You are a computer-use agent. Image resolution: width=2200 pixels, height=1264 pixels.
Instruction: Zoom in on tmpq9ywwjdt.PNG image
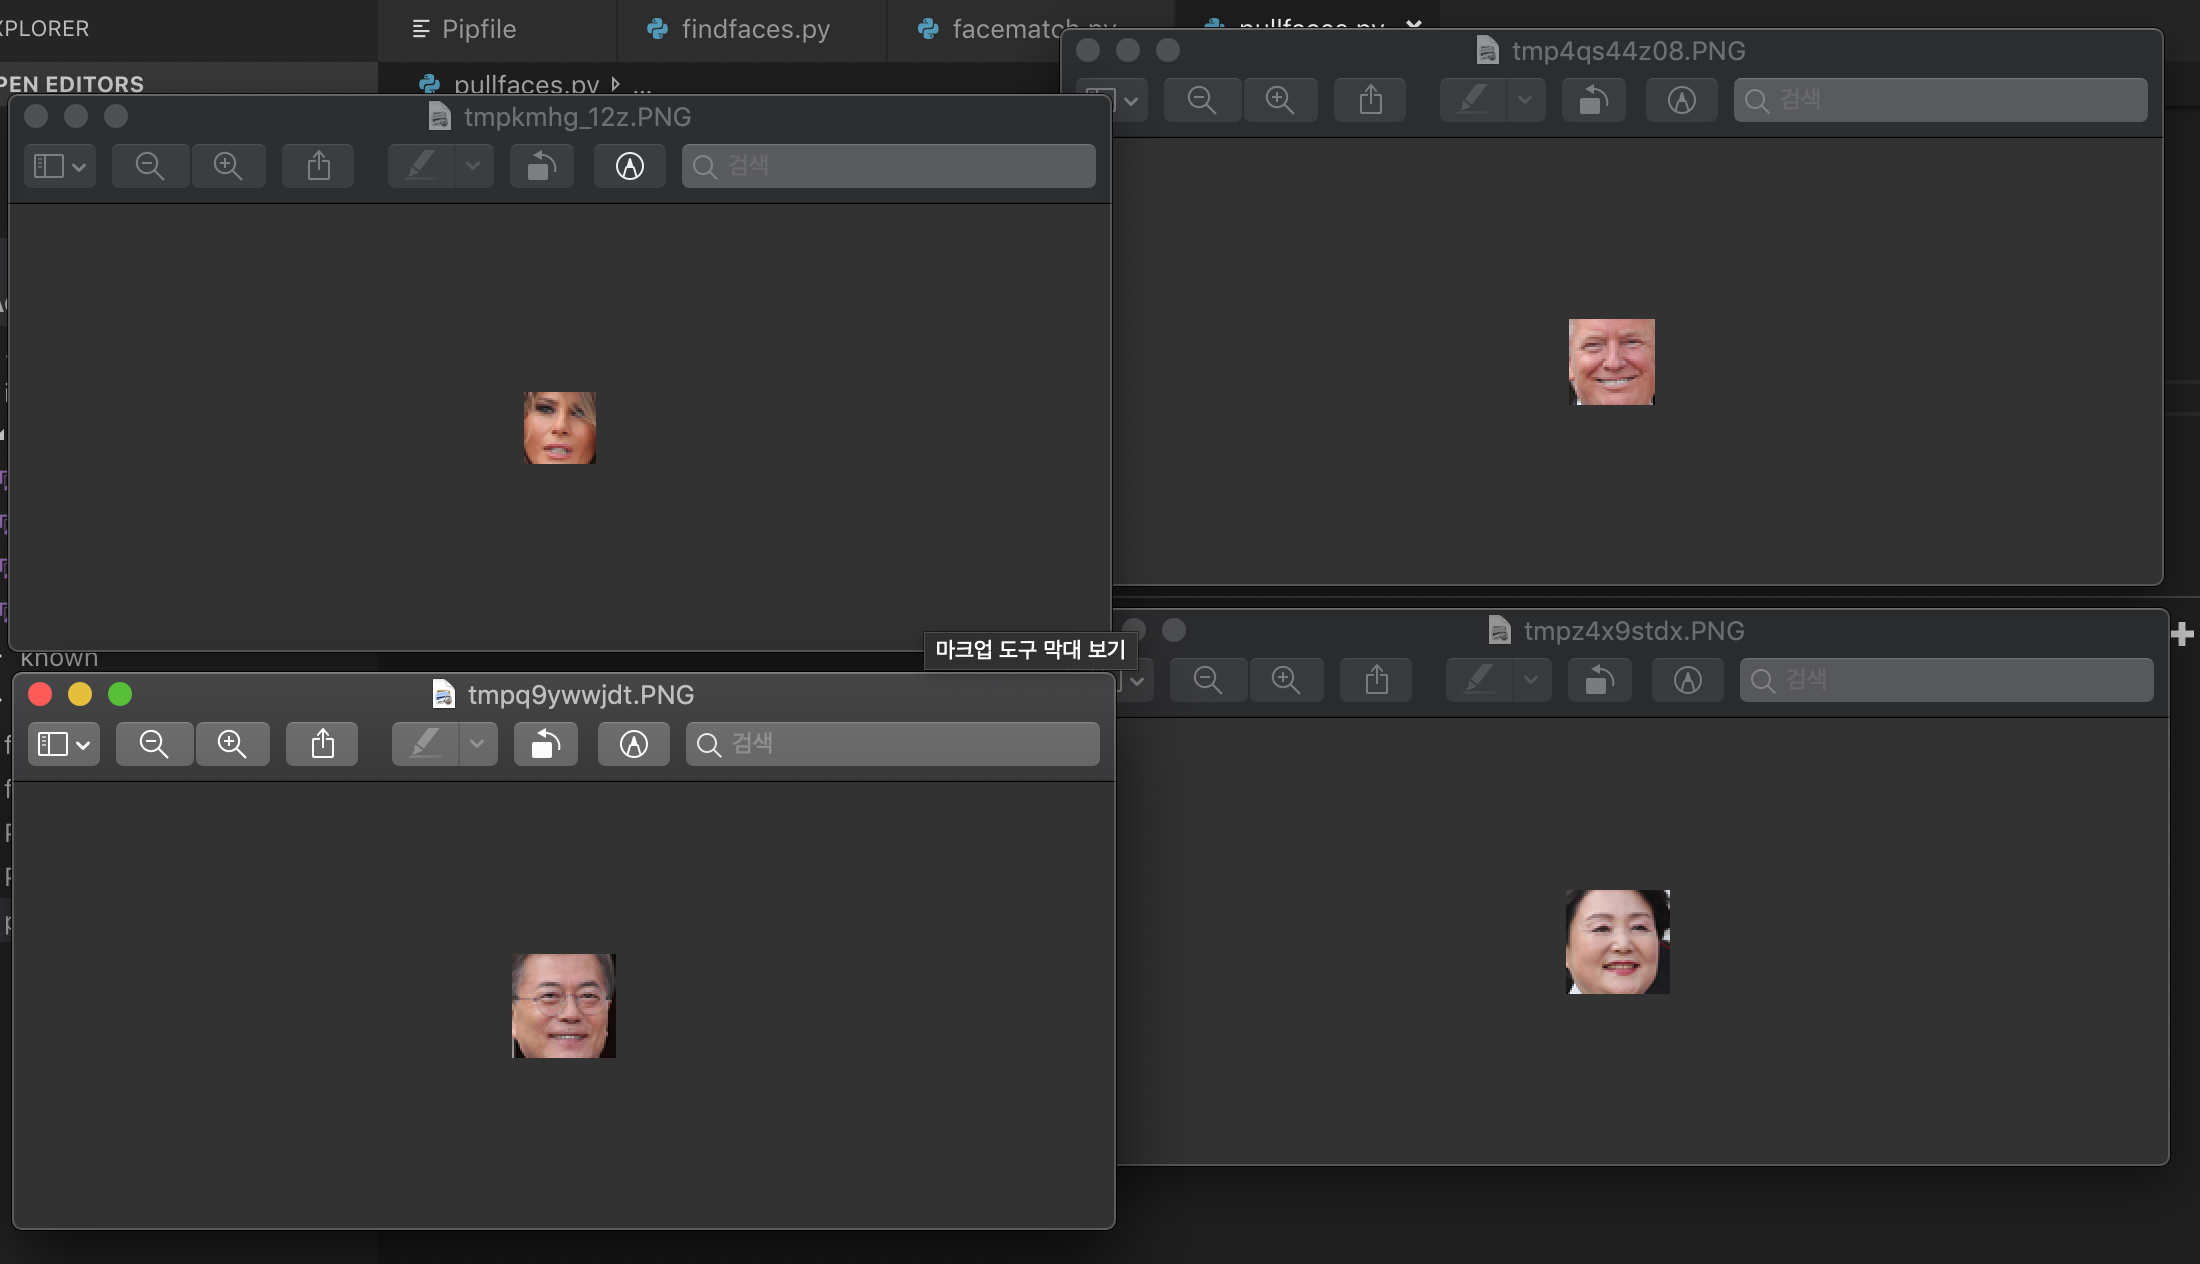(x=232, y=744)
